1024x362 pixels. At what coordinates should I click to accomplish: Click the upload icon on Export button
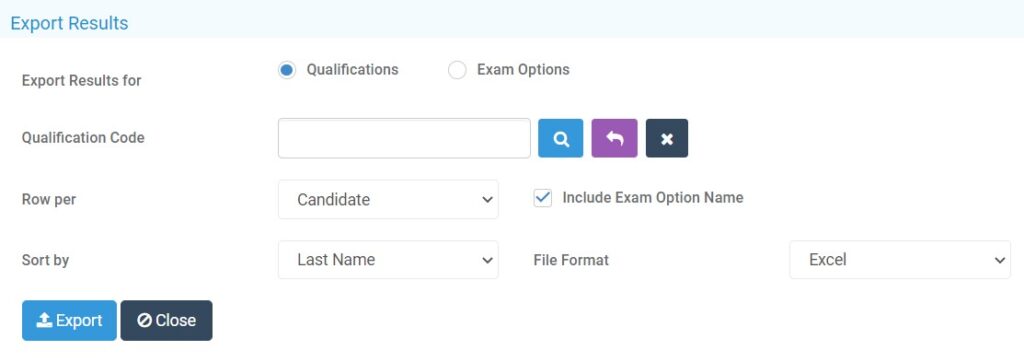click(44, 320)
